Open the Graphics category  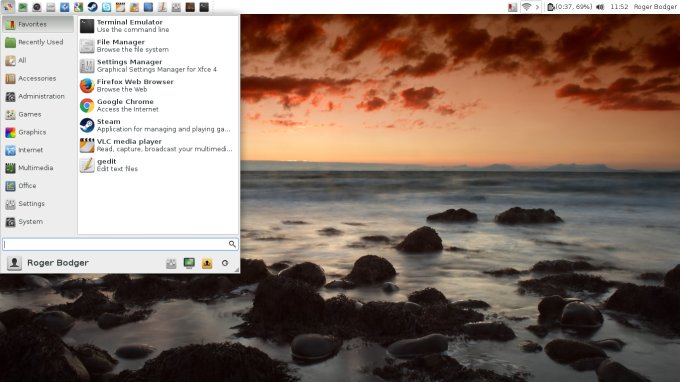tap(39, 132)
